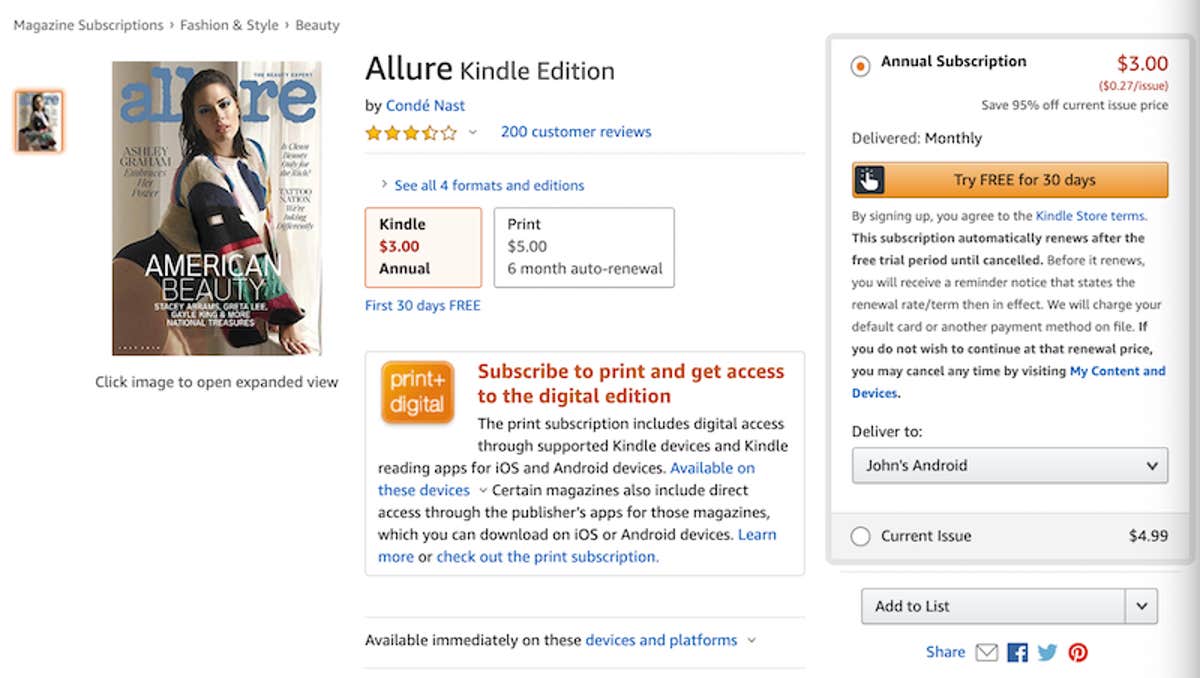Select the Current Issue option
Viewport: 1200px width, 678px height.
click(x=860, y=536)
